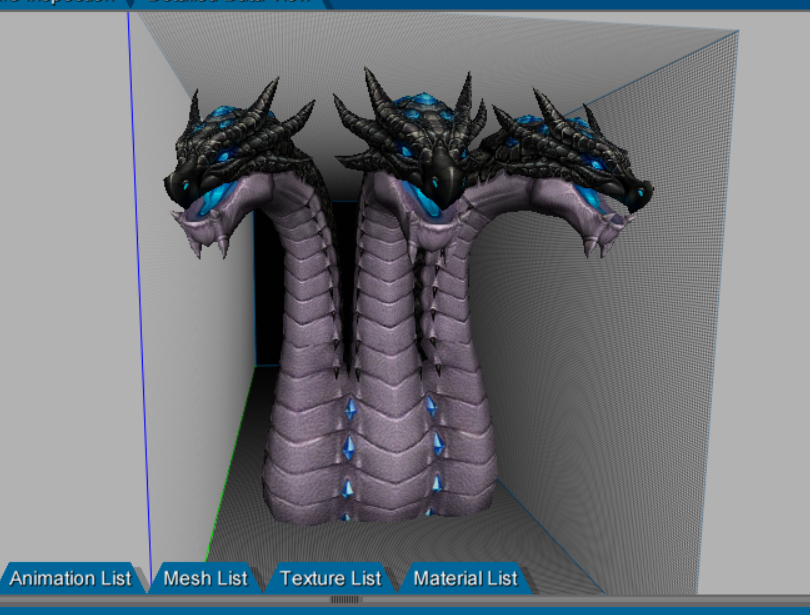The image size is (810, 615).
Task: Click the blue vertical axis line
Action: point(138,300)
